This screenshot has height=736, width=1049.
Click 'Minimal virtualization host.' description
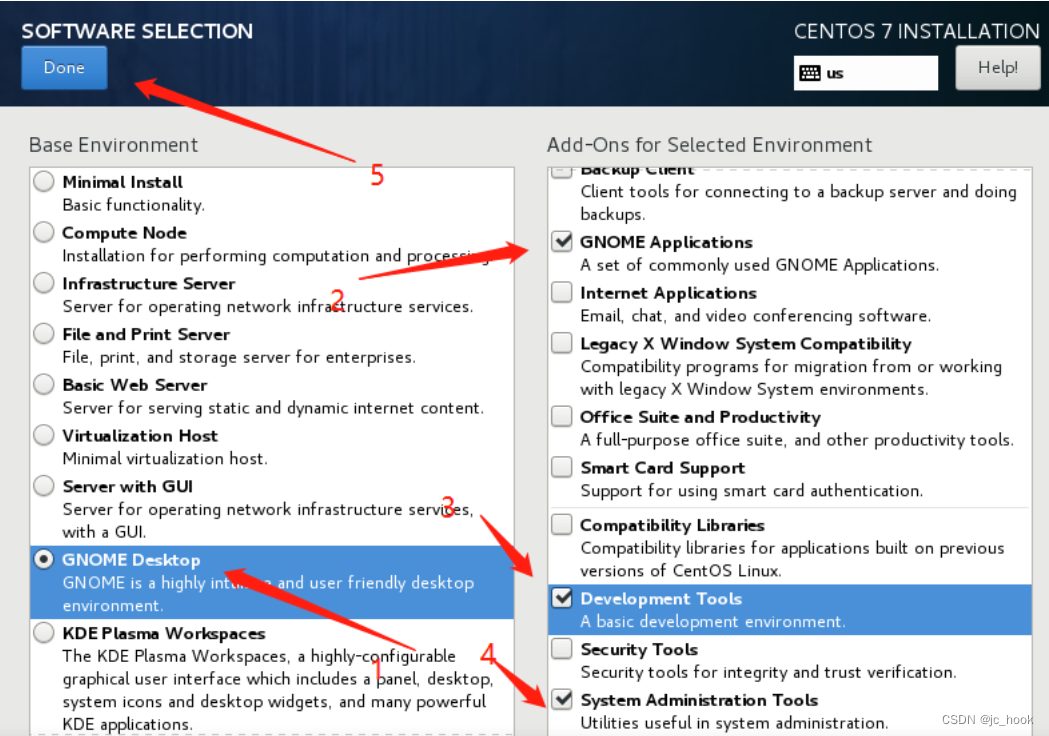point(165,458)
